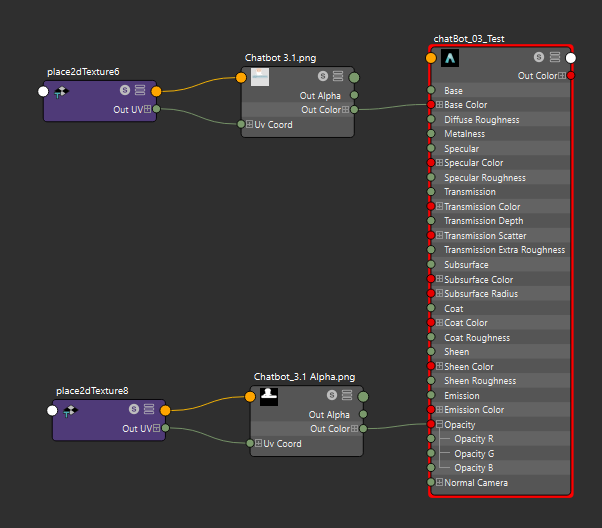The image size is (602, 528).
Task: Click the Arnold shader icon on chatBot_03_Test
Action: point(450,58)
